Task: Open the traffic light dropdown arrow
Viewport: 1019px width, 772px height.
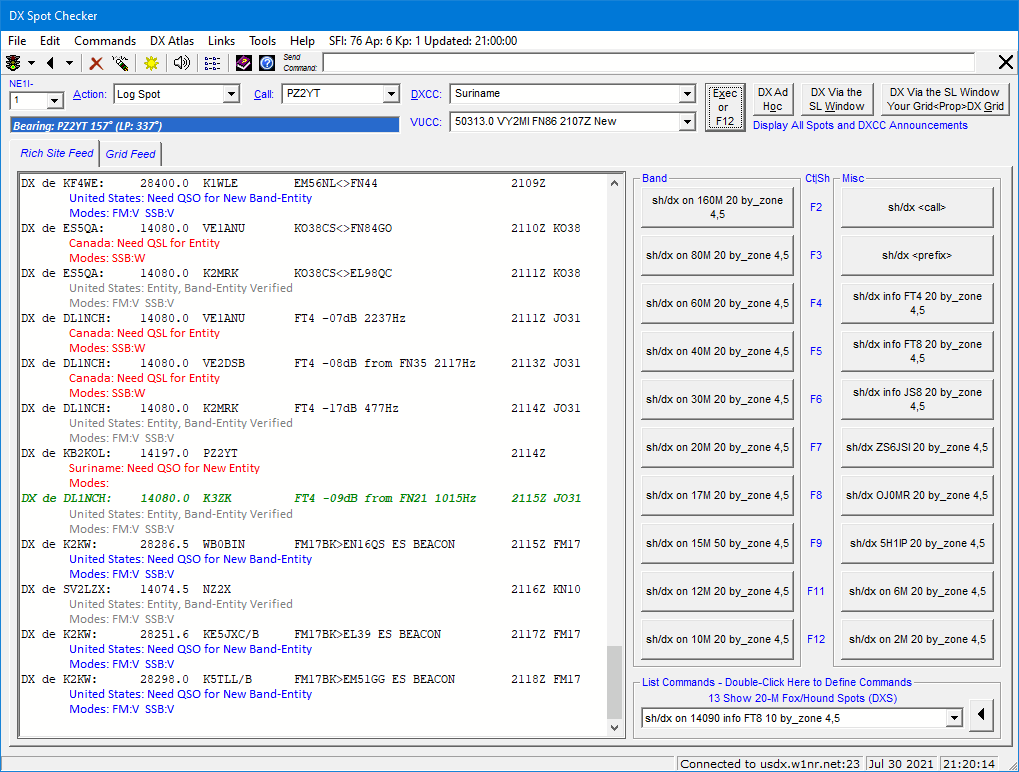Action: pyautogui.click(x=31, y=63)
